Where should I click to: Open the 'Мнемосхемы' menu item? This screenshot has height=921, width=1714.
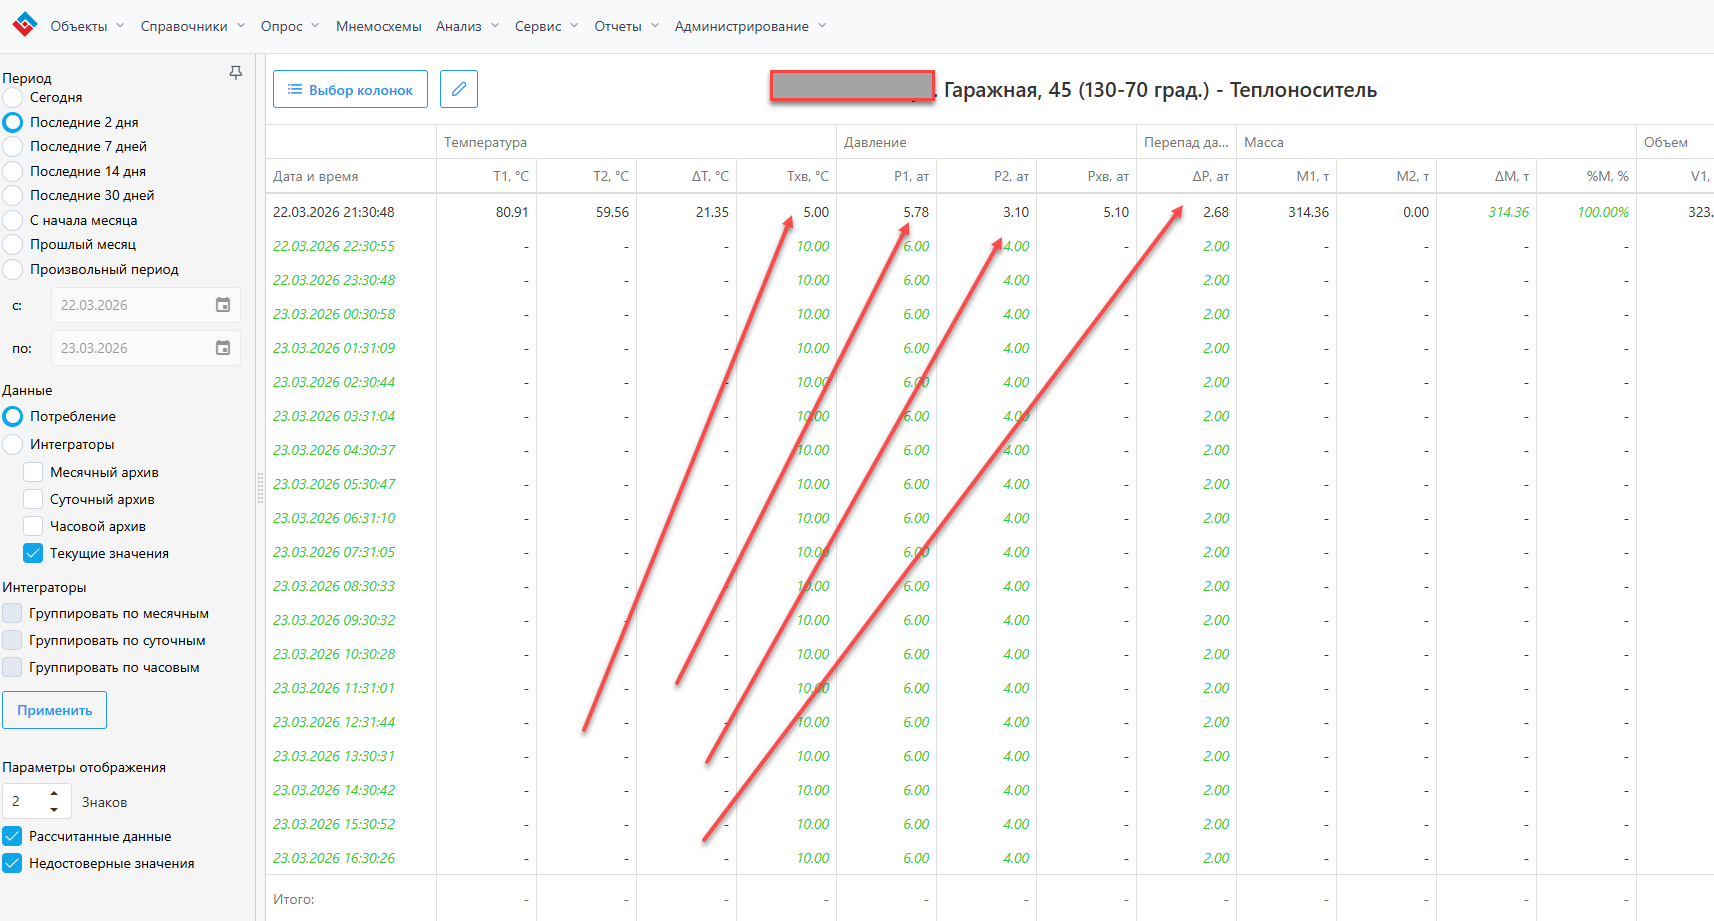(378, 26)
